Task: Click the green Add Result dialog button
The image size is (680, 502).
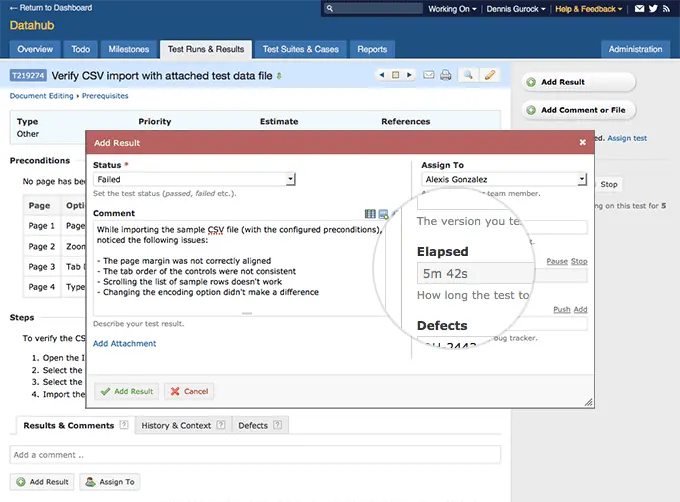Action: click(127, 391)
